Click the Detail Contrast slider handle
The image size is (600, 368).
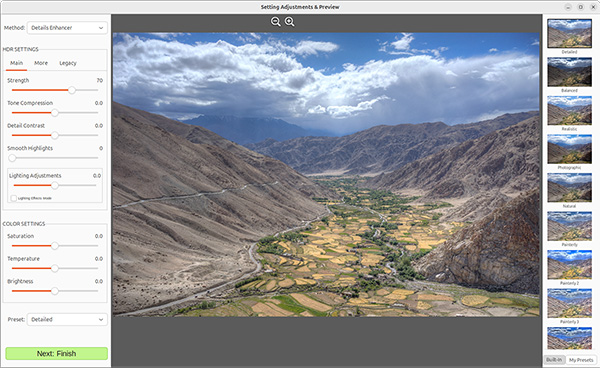(55, 135)
